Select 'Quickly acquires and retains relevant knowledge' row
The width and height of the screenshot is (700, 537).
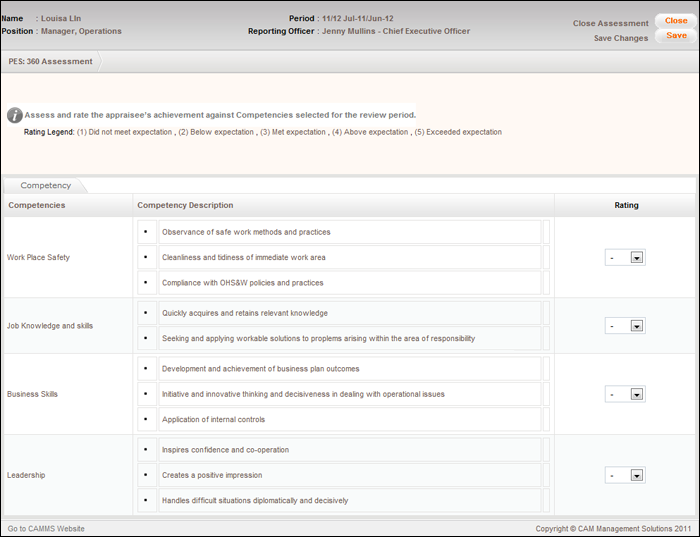[349, 313]
